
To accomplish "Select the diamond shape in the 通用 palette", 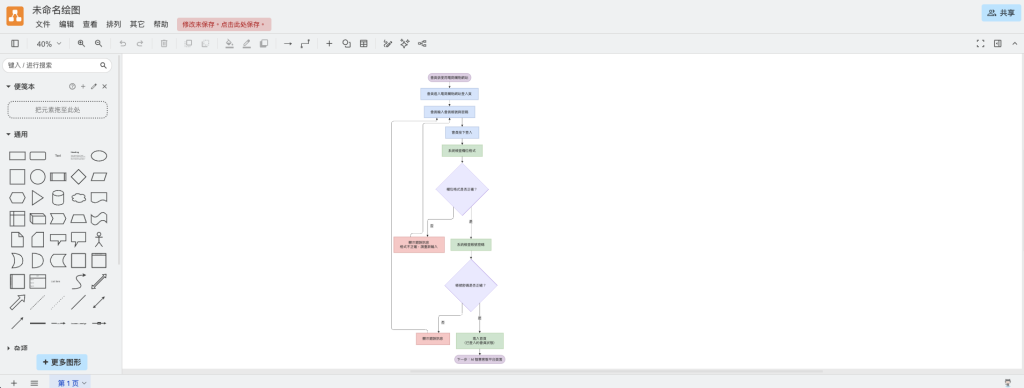I will pos(78,176).
